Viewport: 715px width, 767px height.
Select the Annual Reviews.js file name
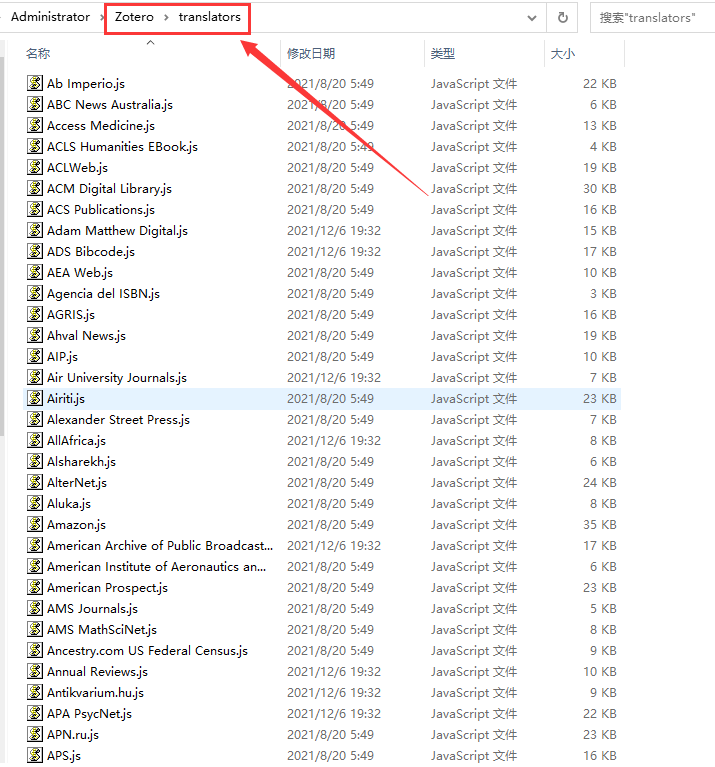click(97, 672)
